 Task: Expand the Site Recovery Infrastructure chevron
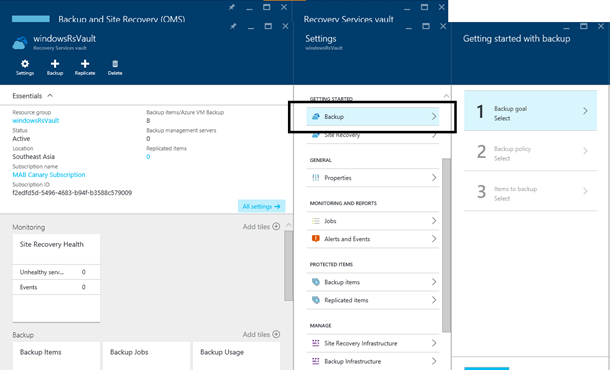pos(434,343)
